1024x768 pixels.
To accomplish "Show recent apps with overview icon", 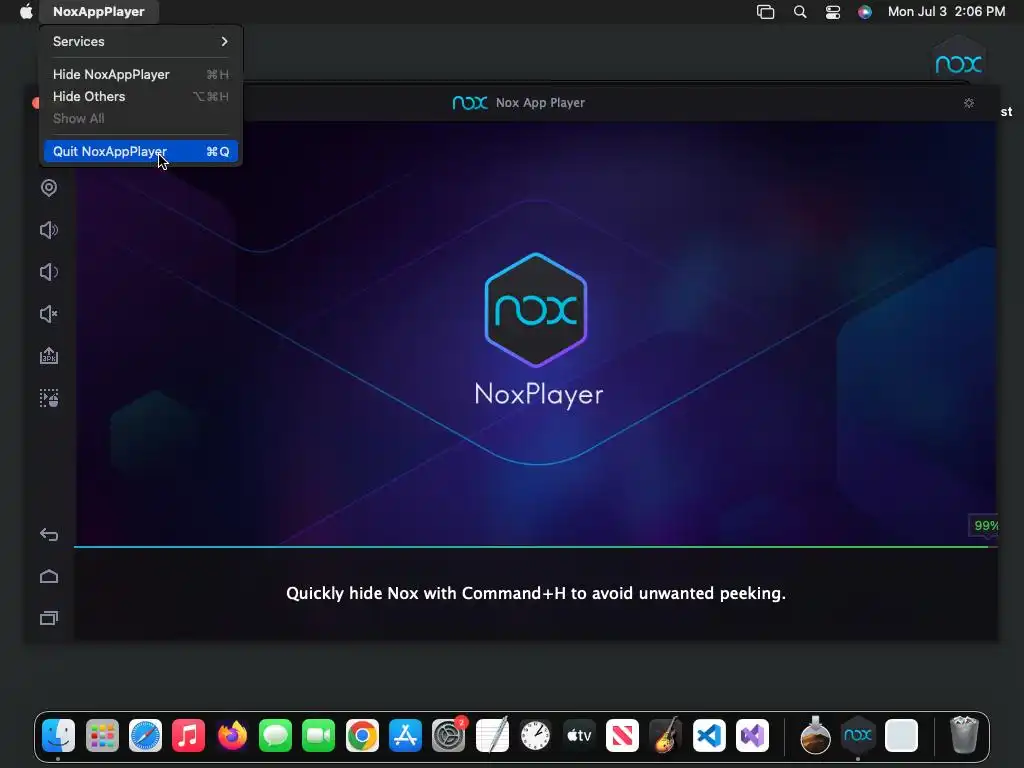I will point(49,618).
